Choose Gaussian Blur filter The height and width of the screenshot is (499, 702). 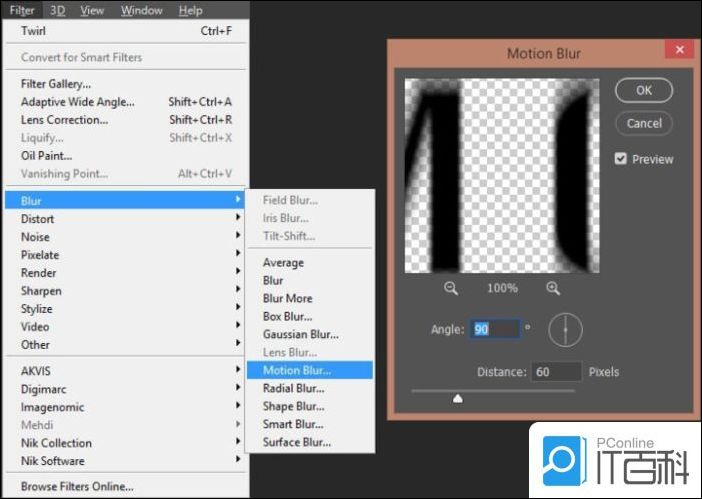coord(300,334)
